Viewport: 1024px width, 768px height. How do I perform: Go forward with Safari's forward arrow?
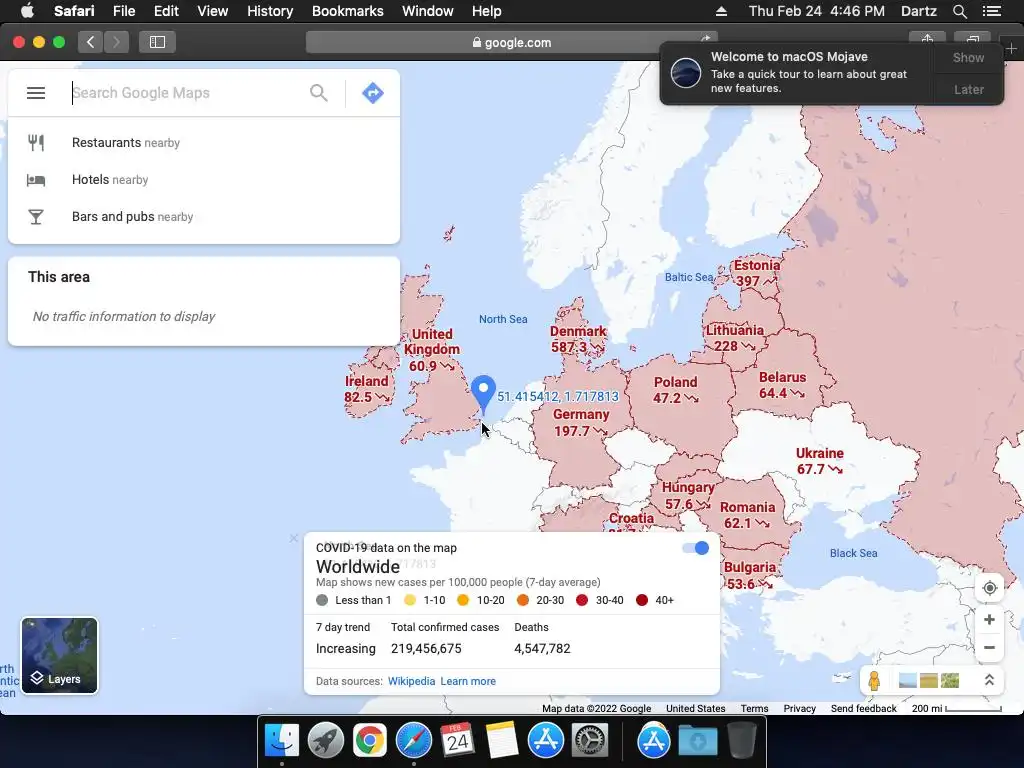pyautogui.click(x=116, y=42)
